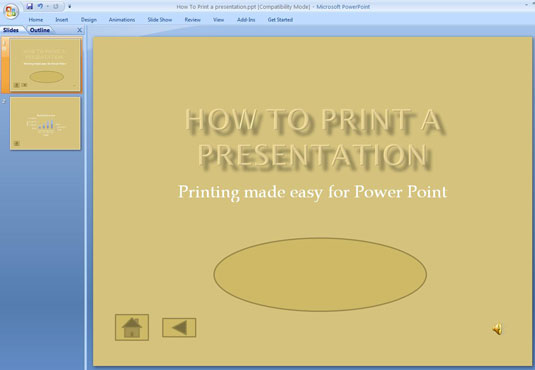Click the Redo/Repeat icon
The image size is (535, 370).
click(56, 6)
